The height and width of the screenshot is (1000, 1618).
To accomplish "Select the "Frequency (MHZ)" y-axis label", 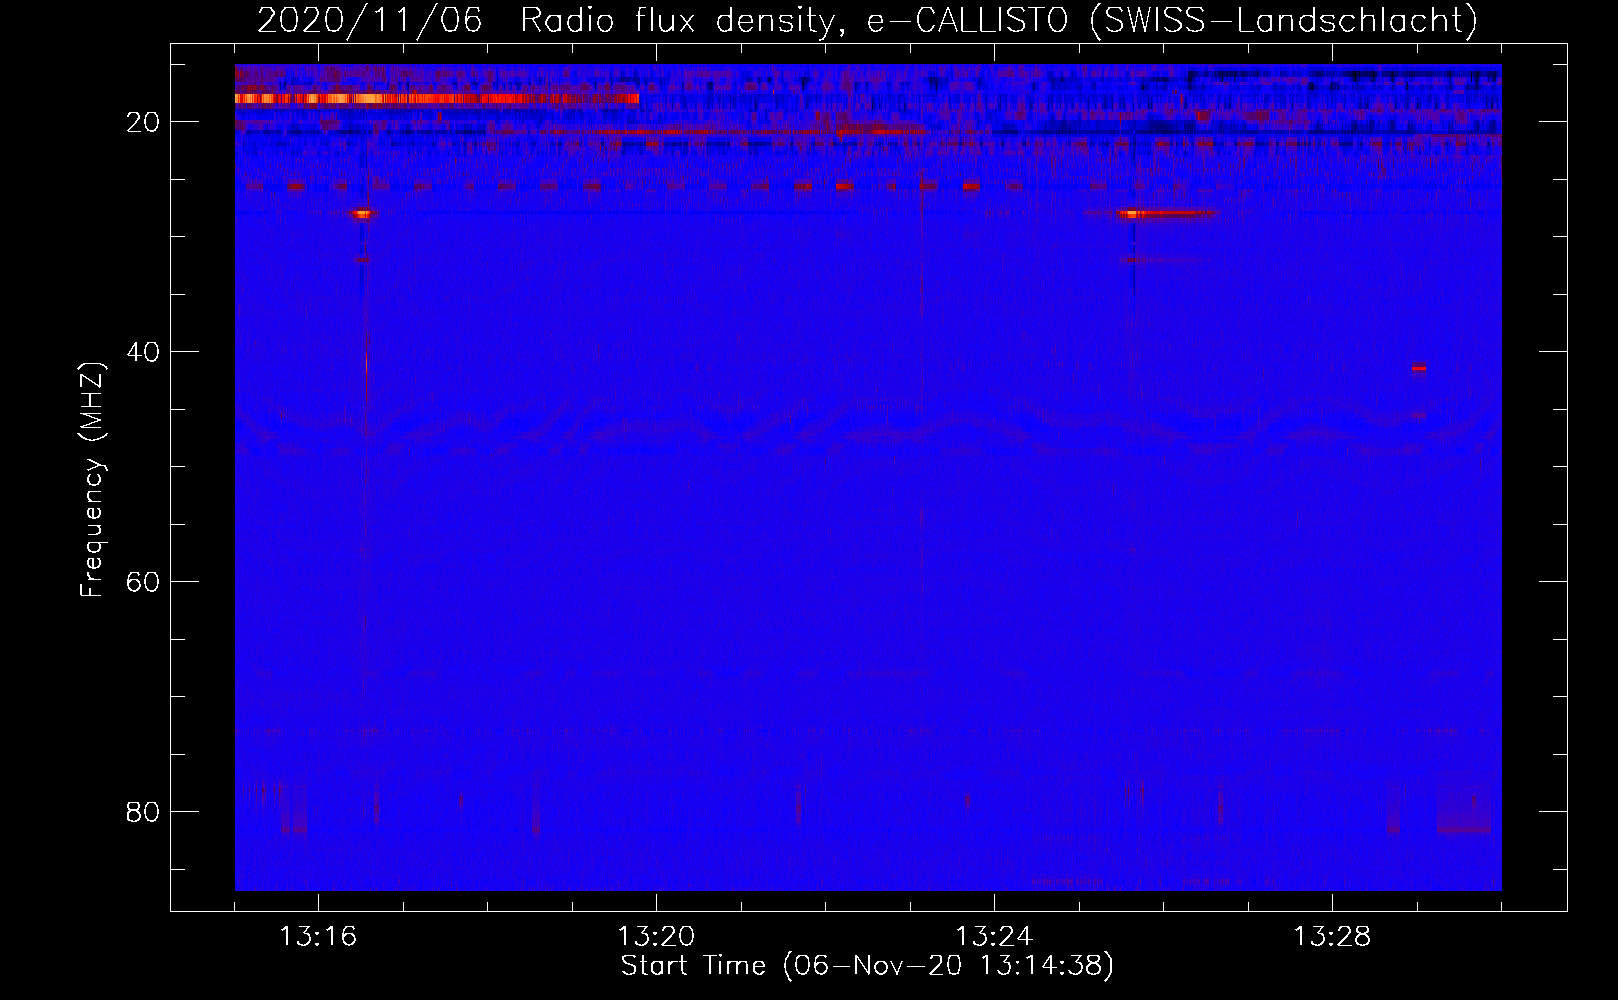I will 92,480.
